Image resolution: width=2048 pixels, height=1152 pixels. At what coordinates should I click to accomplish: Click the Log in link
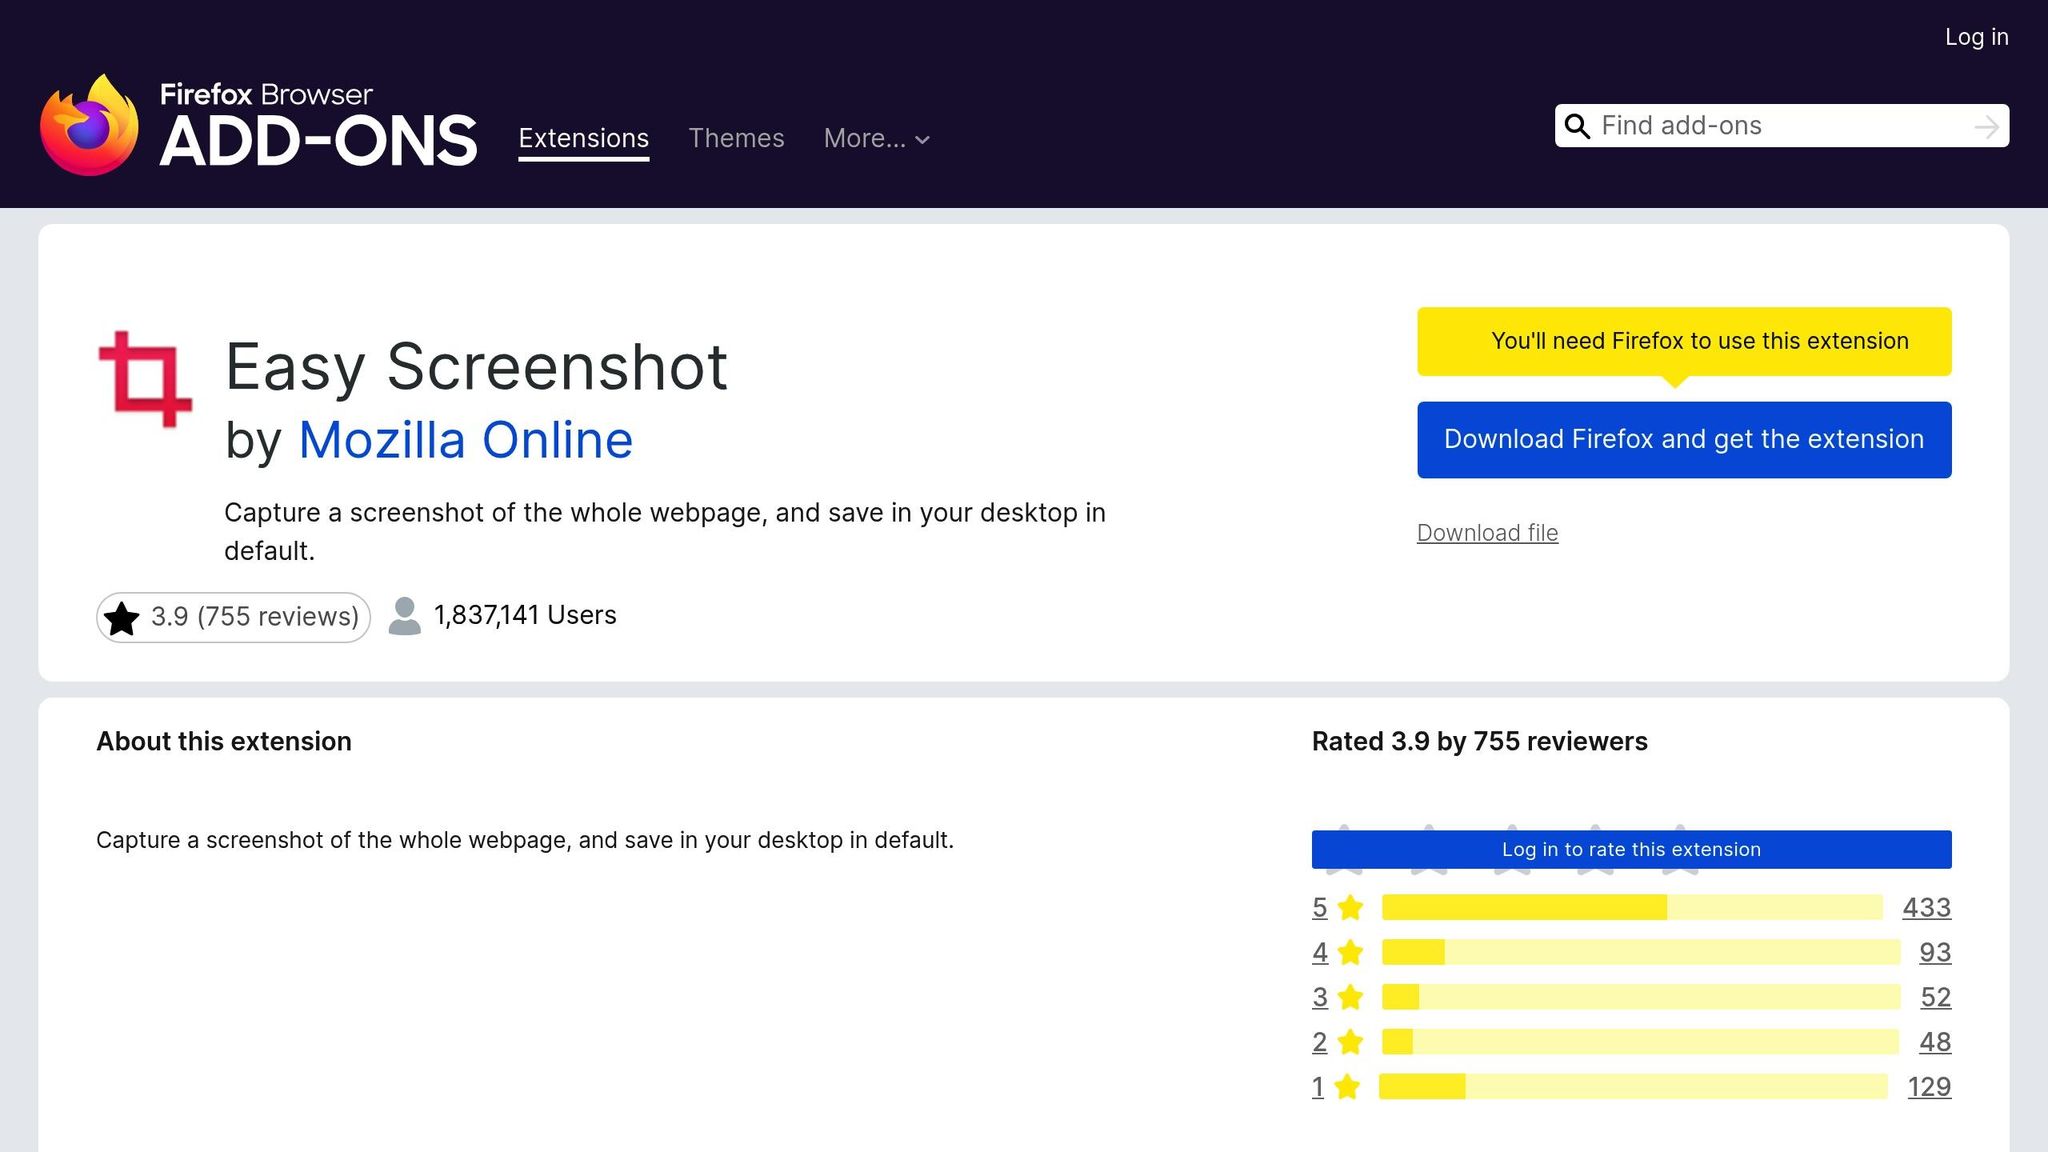coord(1976,37)
